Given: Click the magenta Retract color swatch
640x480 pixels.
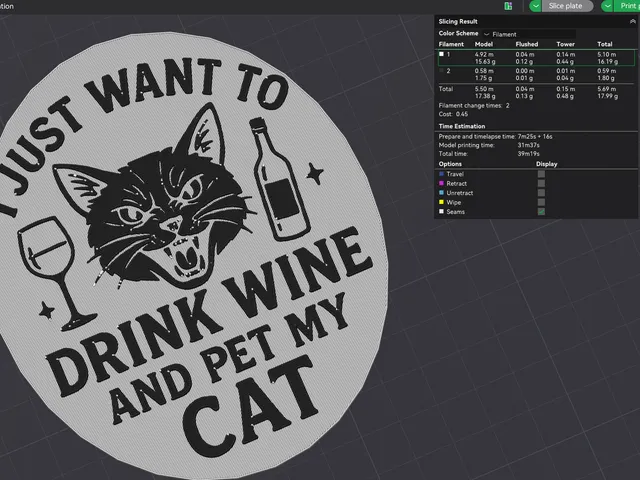Looking at the screenshot, I should (x=441, y=183).
